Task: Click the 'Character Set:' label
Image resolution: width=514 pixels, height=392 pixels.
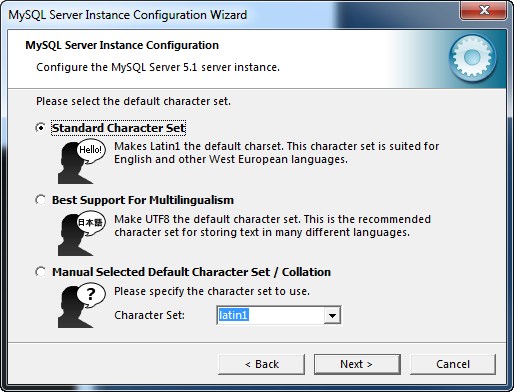Action: coord(149,315)
